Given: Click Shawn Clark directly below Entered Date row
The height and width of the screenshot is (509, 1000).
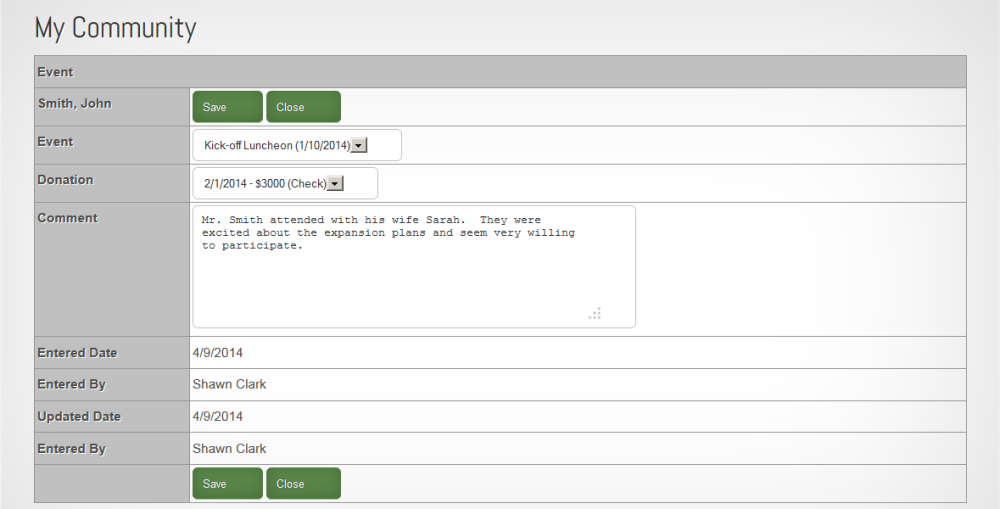Looking at the screenshot, I should point(229,385).
